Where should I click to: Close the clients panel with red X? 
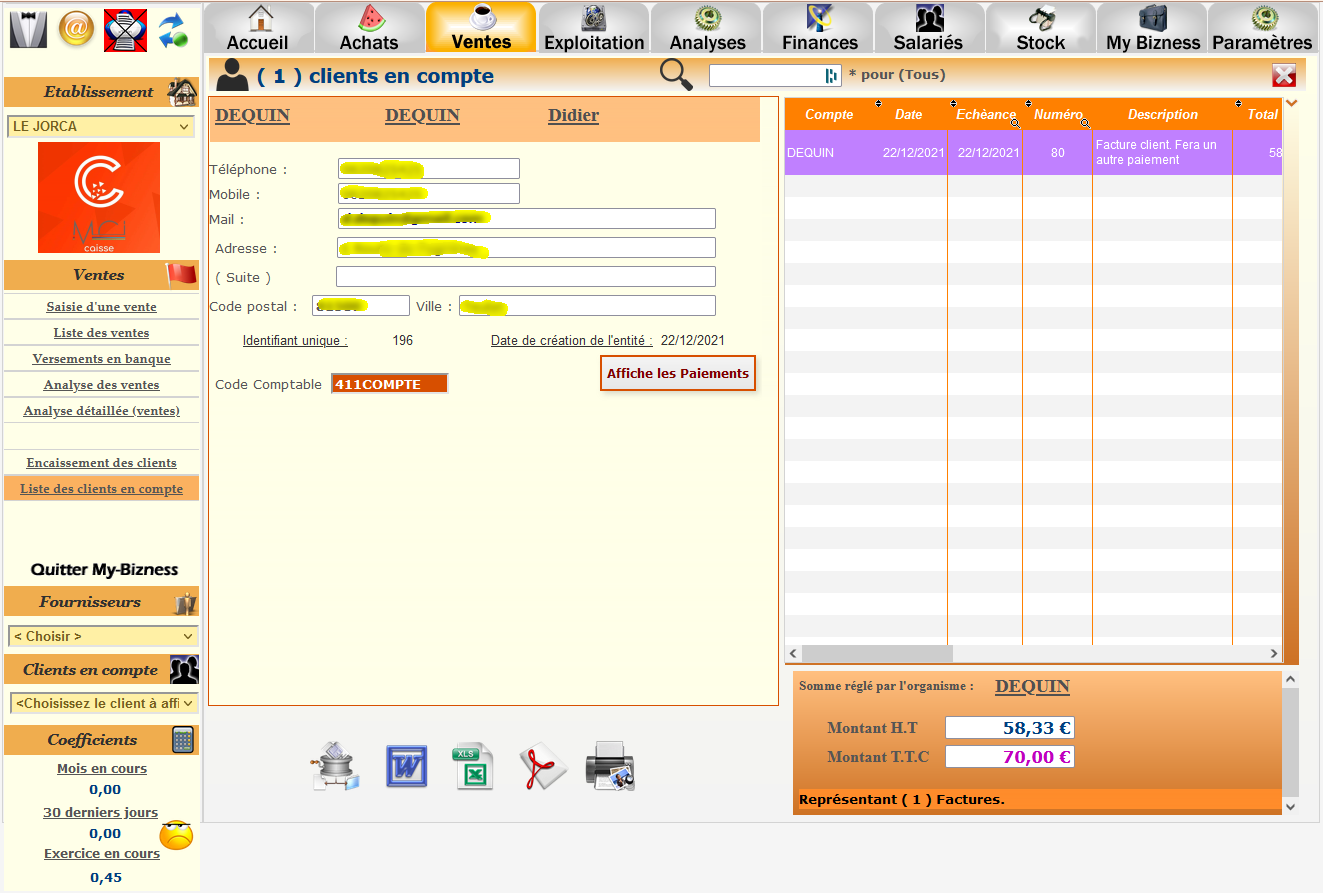tap(1284, 75)
